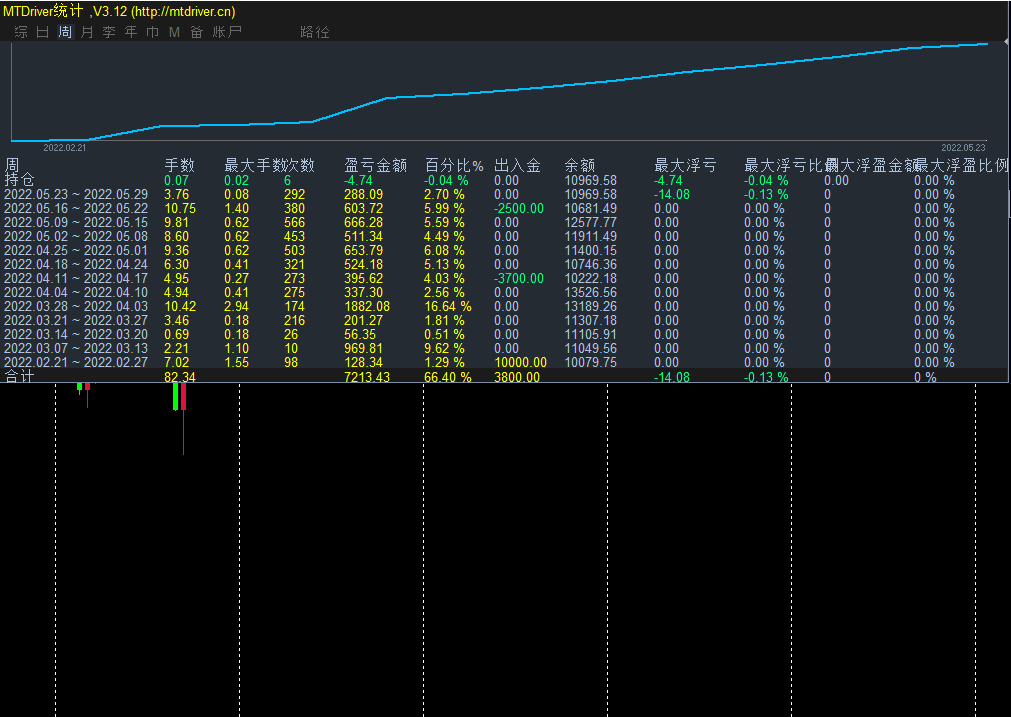Screen dimensions: 1011x717
Task: Click the withdrawal value -3700.00
Action: [519, 279]
